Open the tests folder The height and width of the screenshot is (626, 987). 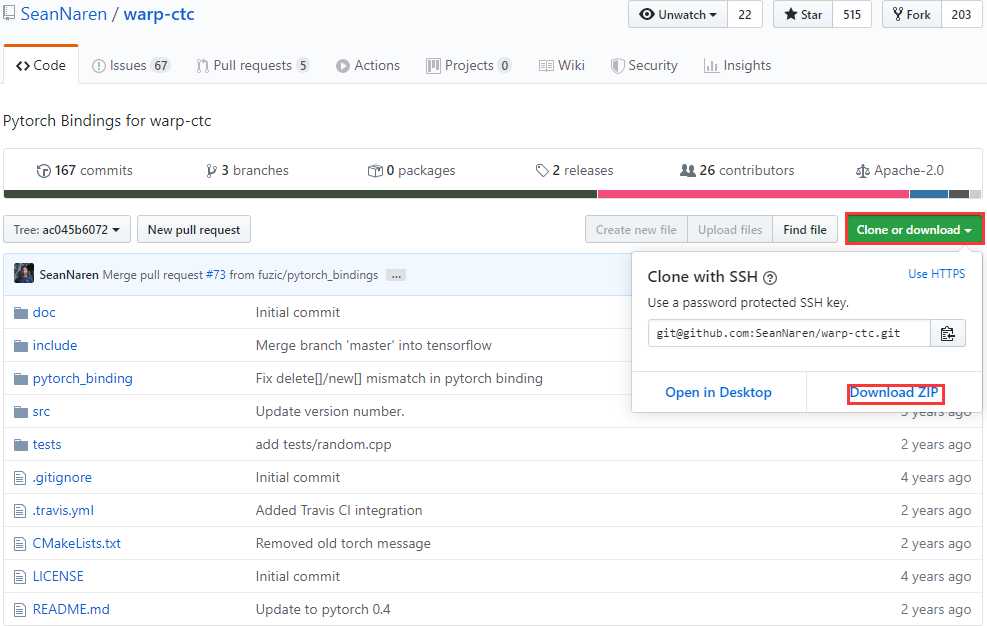tap(47, 444)
